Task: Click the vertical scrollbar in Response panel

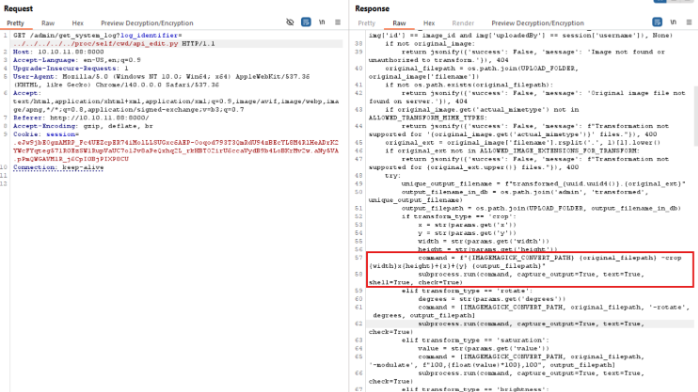Action: tap(695, 116)
